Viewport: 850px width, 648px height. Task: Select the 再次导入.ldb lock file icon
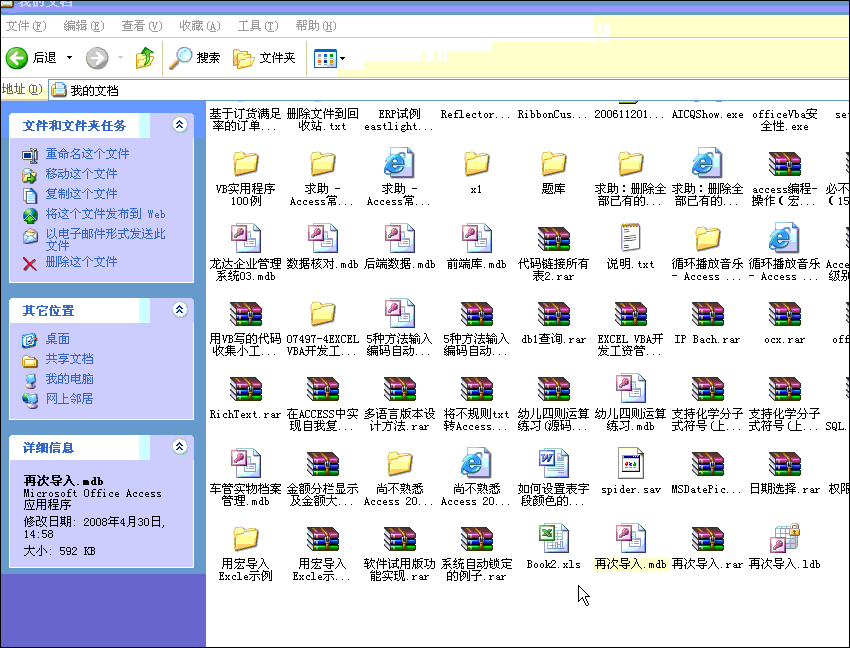tap(784, 538)
